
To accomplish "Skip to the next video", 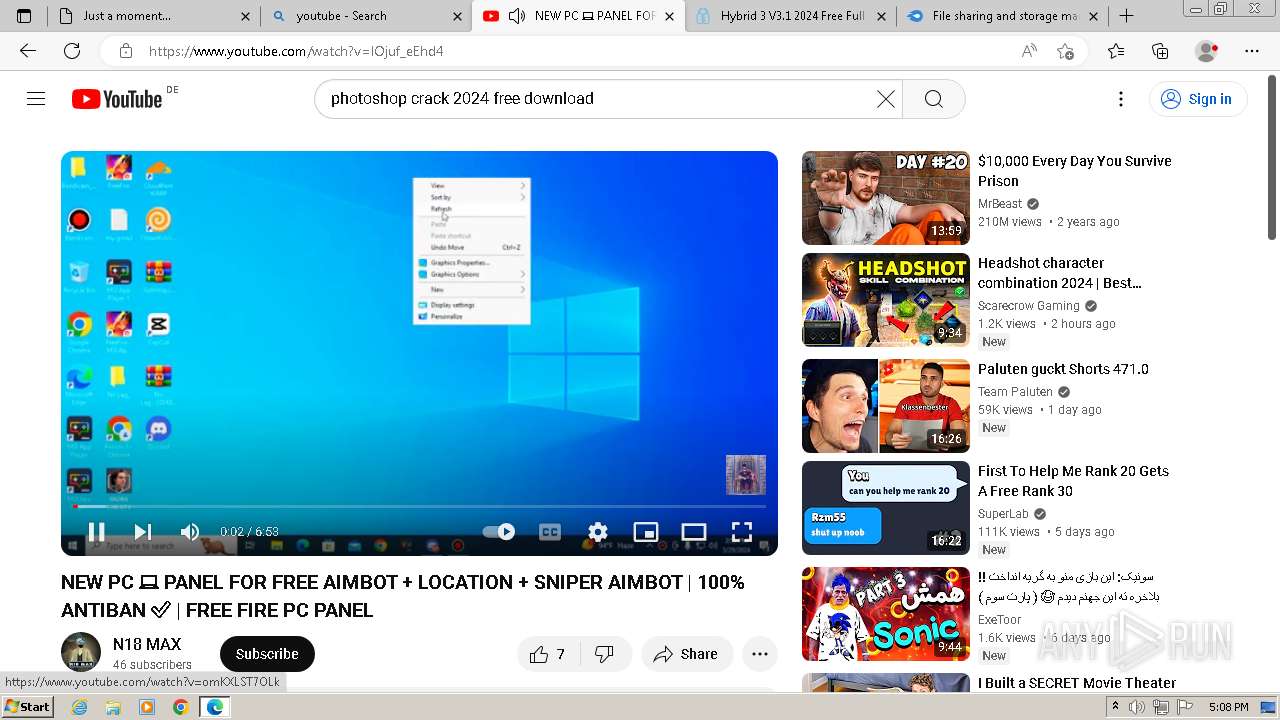I will (x=143, y=531).
